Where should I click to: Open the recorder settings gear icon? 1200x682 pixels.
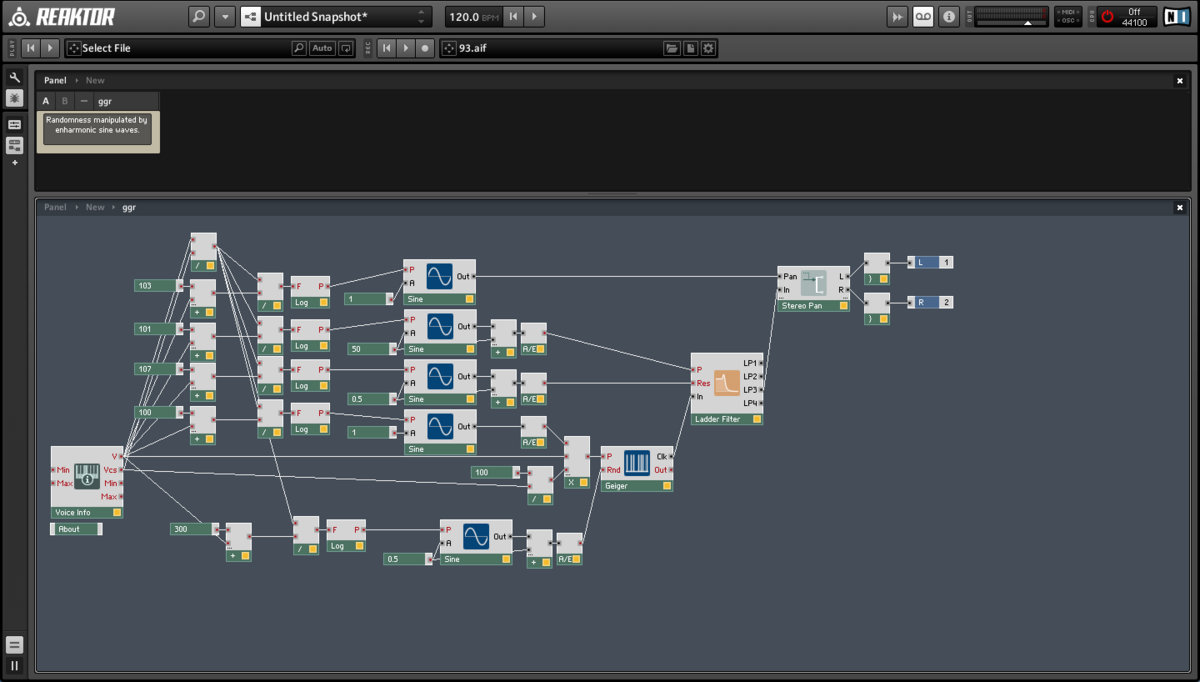tap(708, 48)
